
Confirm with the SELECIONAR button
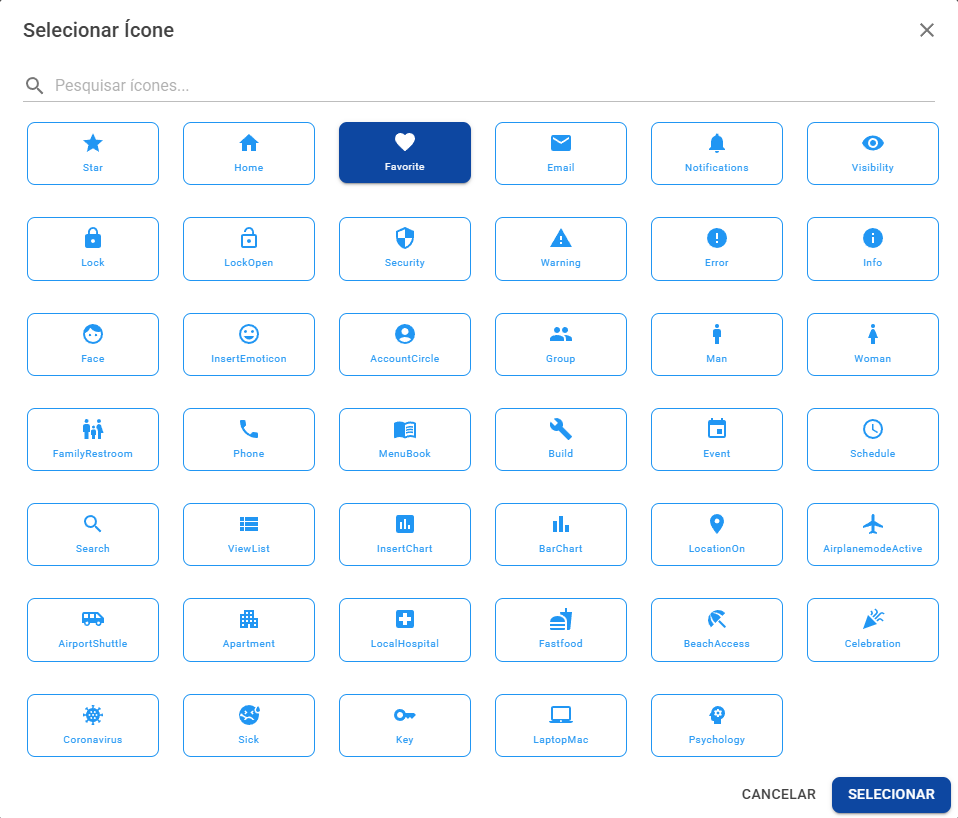(891, 794)
